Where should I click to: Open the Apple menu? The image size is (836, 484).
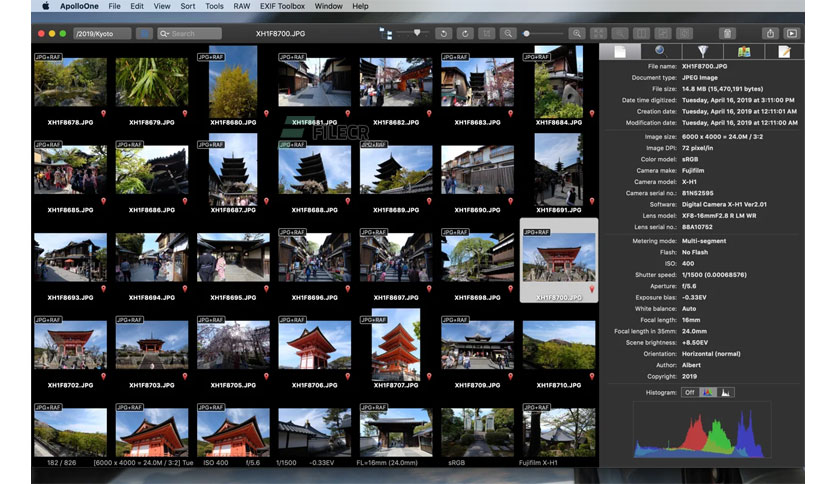[46, 6]
